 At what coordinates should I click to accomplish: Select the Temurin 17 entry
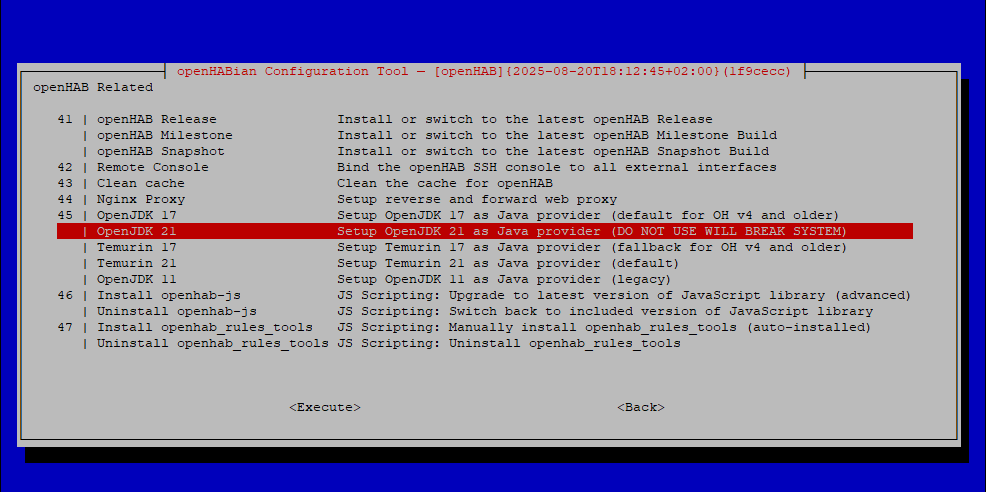[x=484, y=247]
